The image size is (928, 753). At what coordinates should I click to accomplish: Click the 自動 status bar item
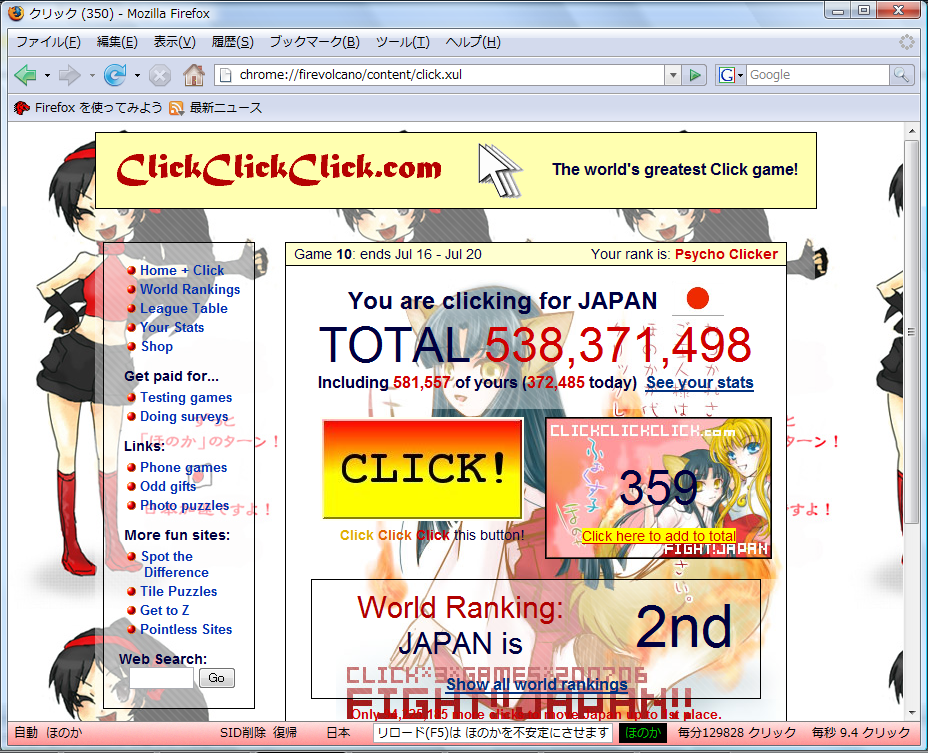(x=26, y=733)
